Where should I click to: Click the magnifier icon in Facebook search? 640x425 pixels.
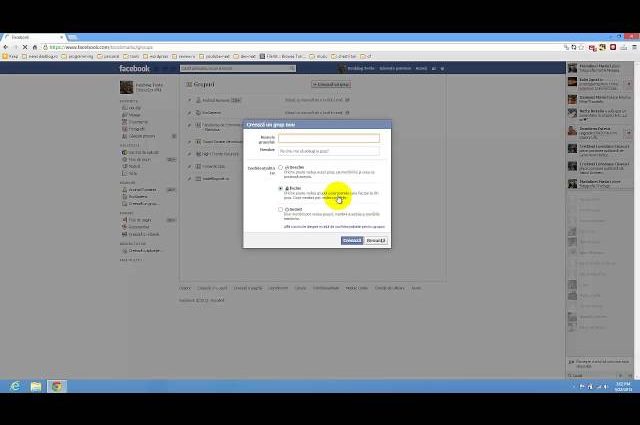point(292,69)
